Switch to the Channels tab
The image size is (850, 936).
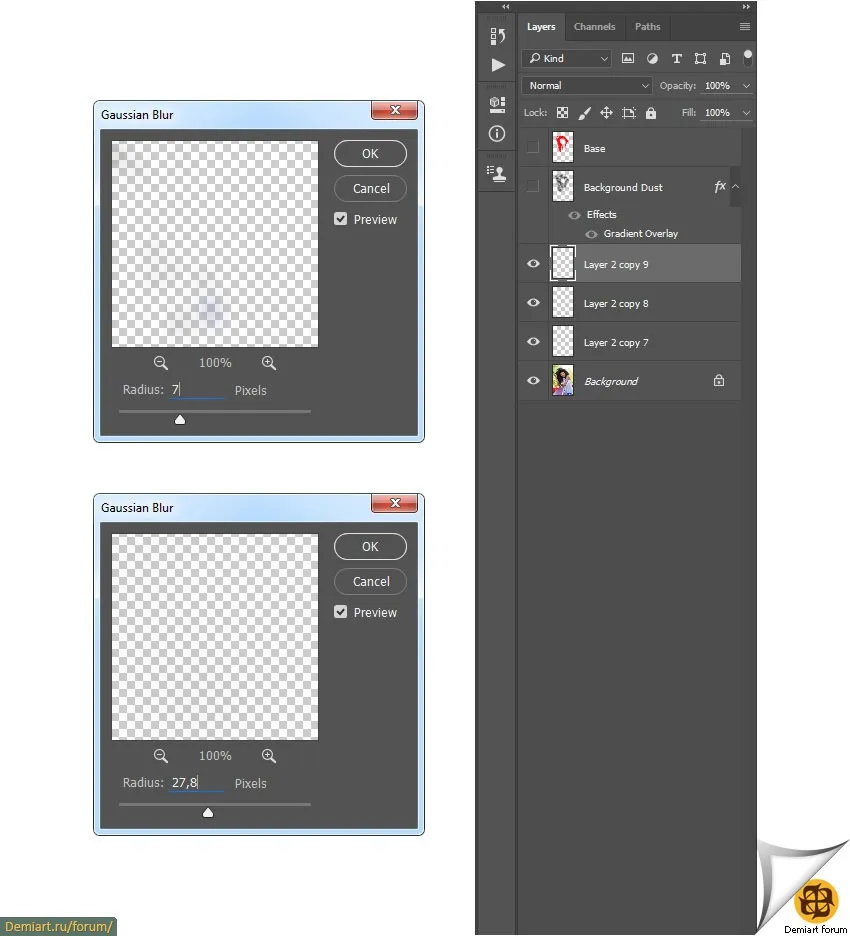point(595,27)
